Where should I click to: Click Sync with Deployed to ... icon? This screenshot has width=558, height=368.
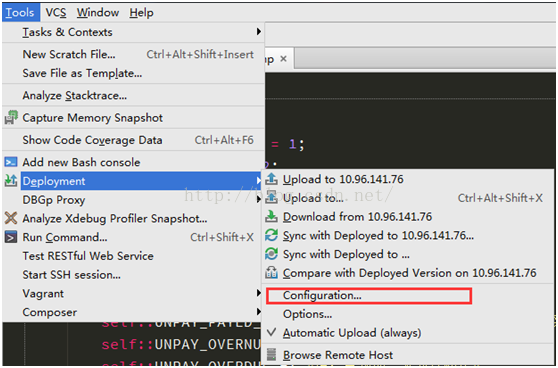272,254
